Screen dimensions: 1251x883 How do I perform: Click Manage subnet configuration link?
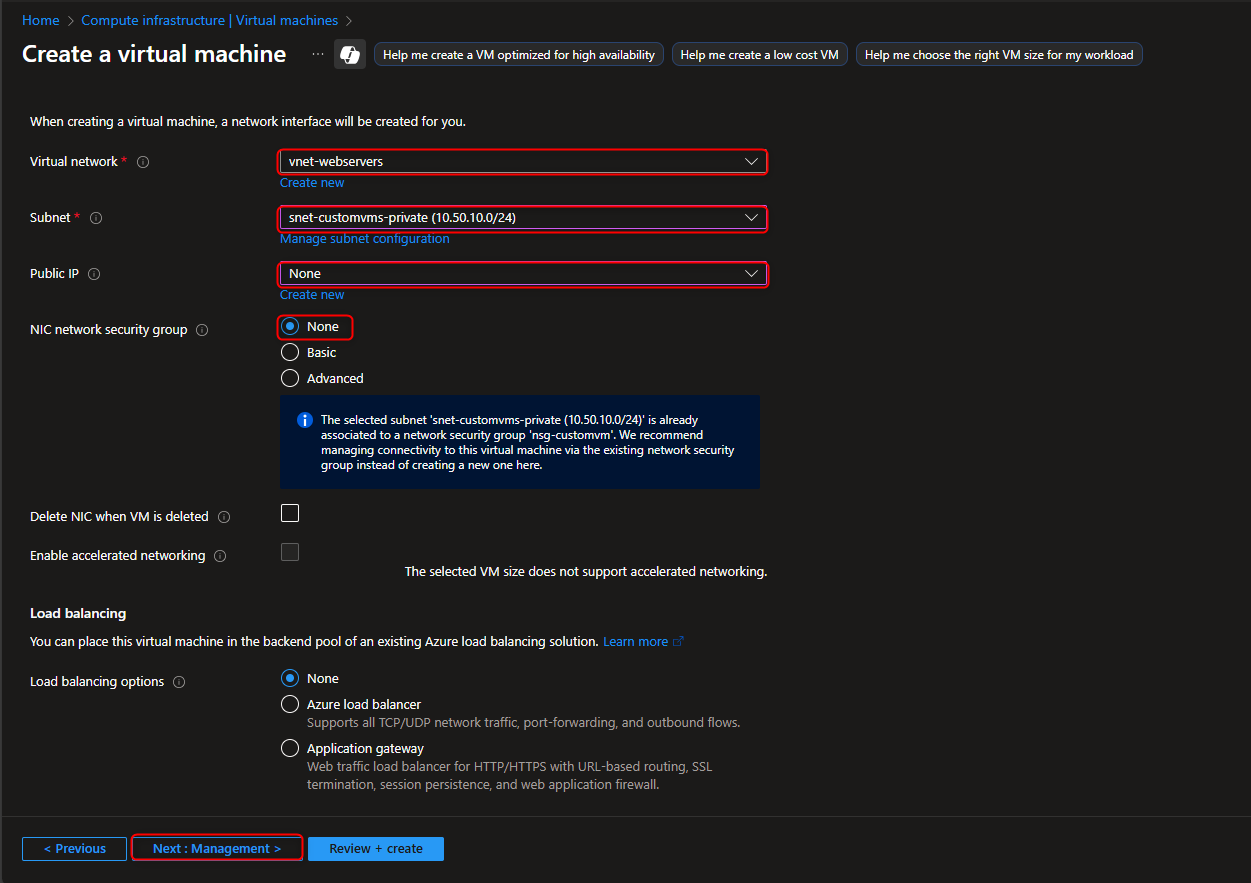coord(363,238)
